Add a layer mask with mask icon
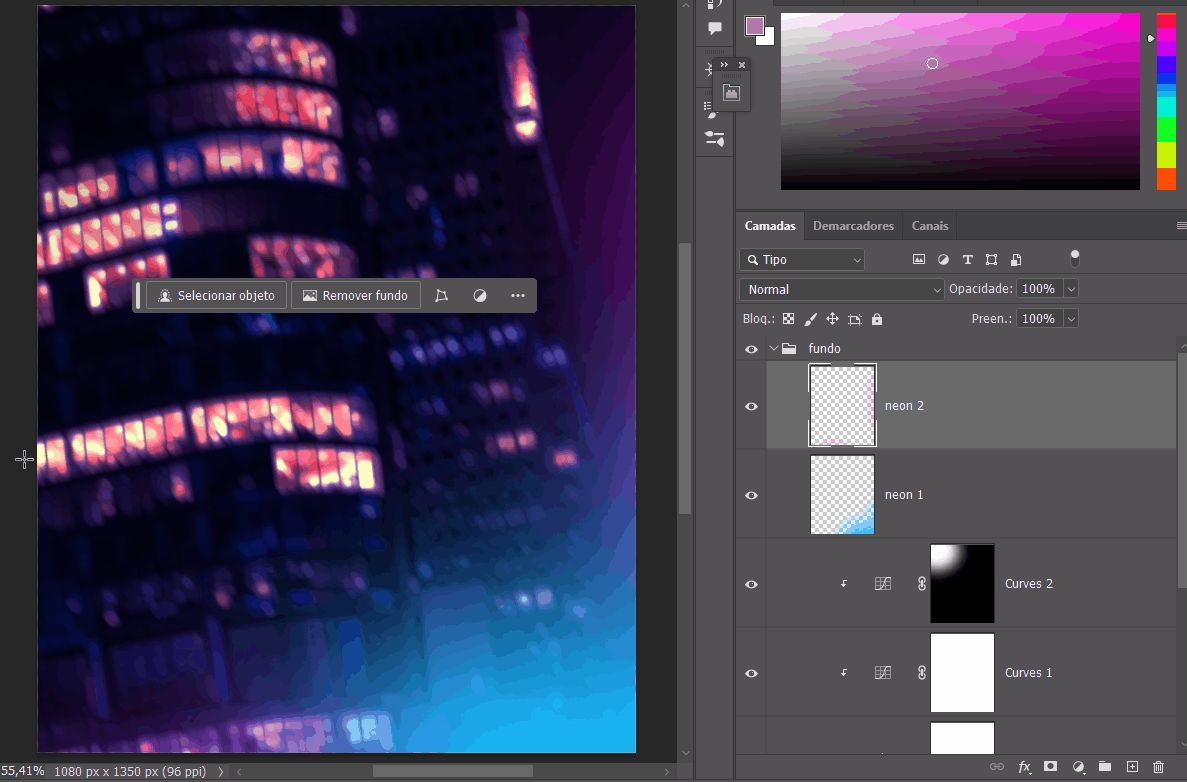 (1050, 767)
